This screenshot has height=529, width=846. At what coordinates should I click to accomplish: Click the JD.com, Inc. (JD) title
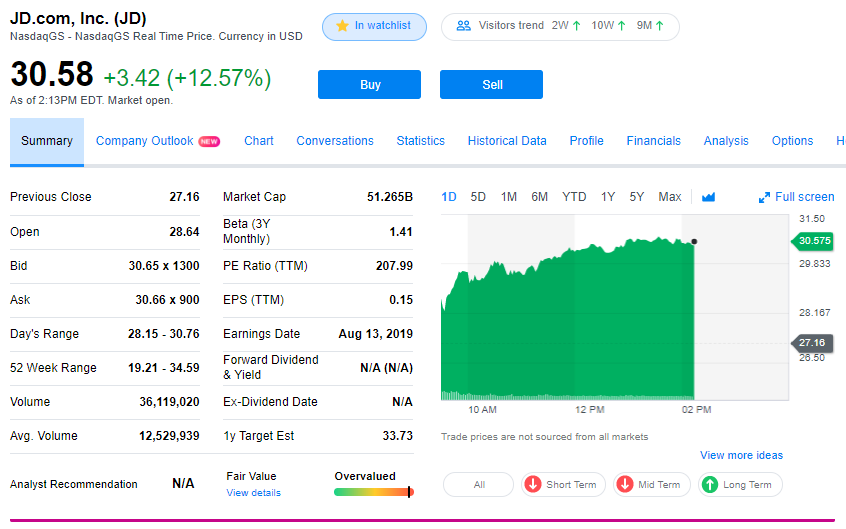click(x=78, y=19)
